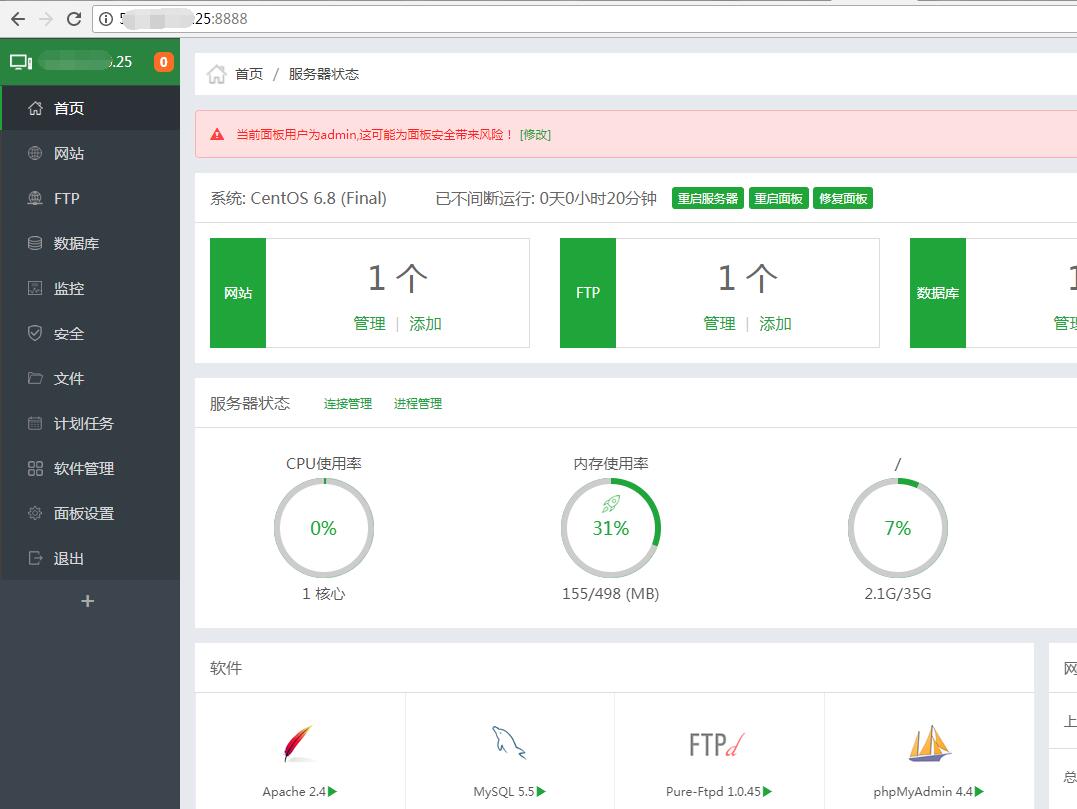
Task: Open 安全 in the sidebar
Action: click(90, 334)
